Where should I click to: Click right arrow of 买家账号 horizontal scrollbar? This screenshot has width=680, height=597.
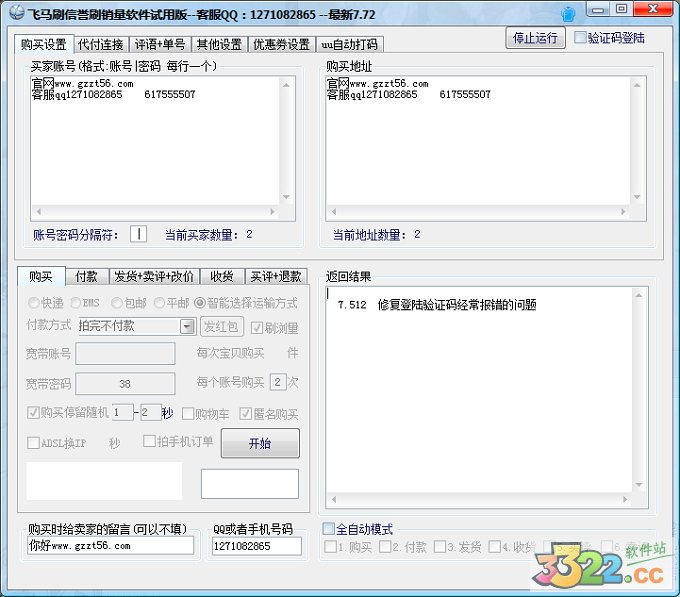click(x=272, y=212)
